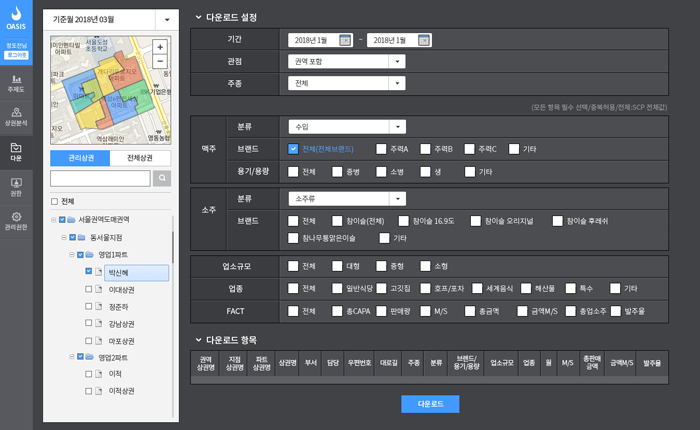Click the 권한 sidebar icon
The image size is (700, 430).
tap(16, 186)
